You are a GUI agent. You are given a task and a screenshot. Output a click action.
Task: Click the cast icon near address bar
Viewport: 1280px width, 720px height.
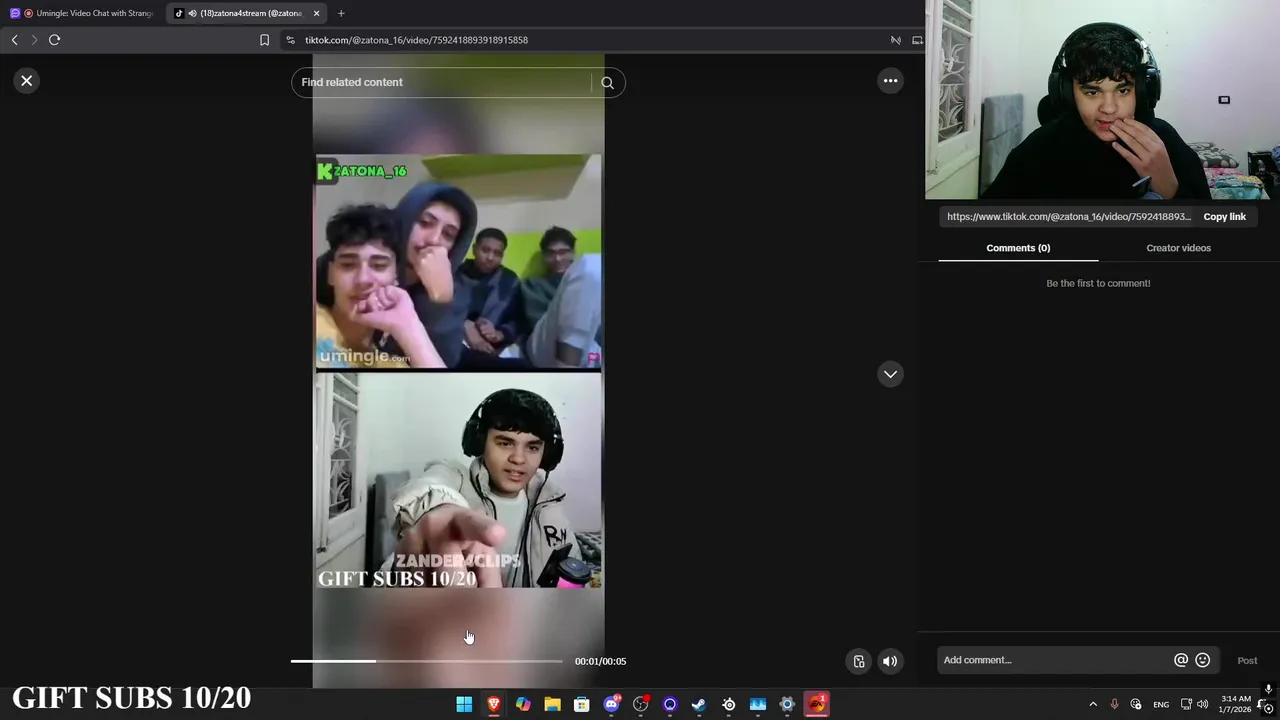point(896,40)
